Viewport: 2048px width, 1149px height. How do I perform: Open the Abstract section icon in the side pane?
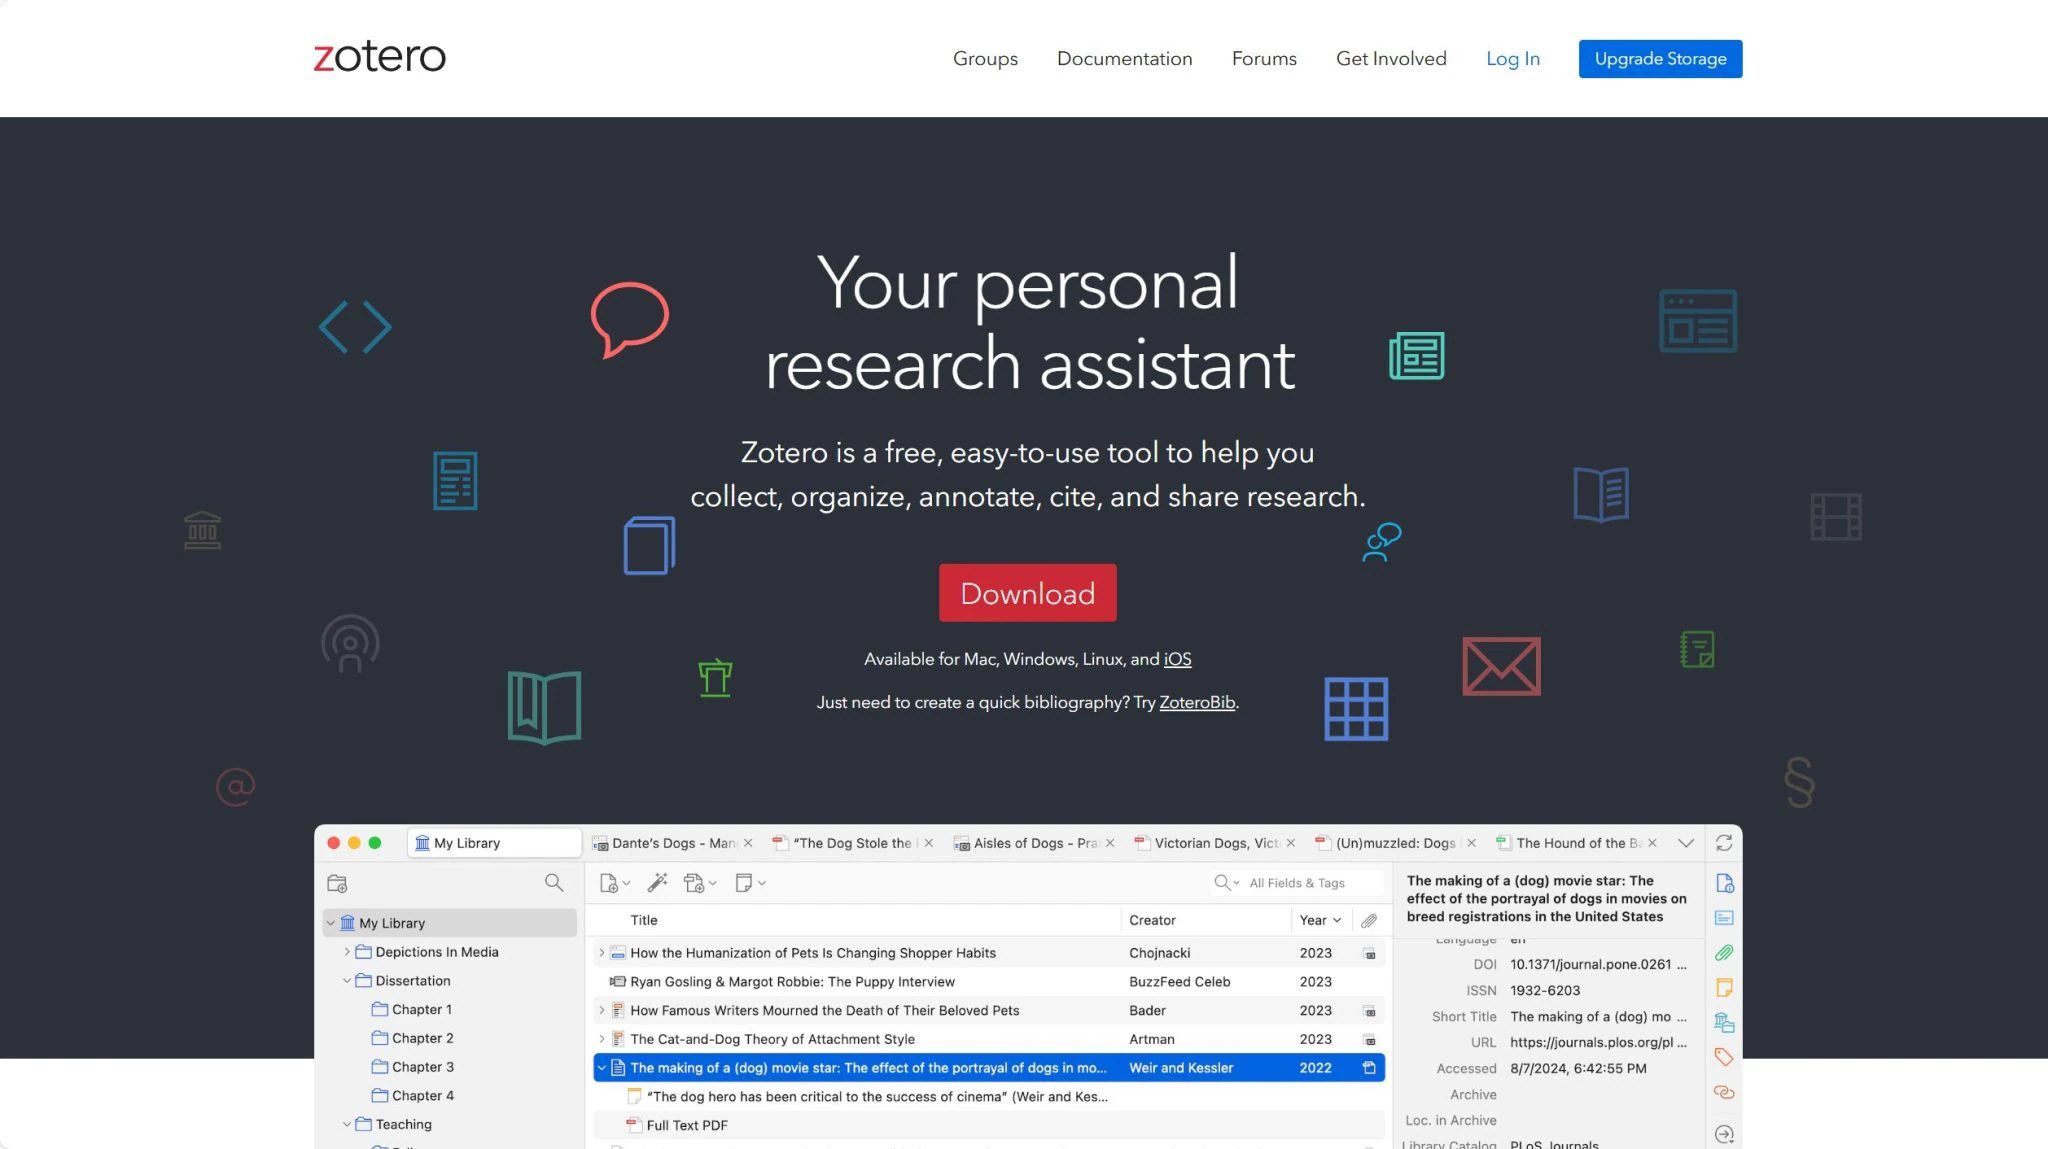coord(1724,918)
